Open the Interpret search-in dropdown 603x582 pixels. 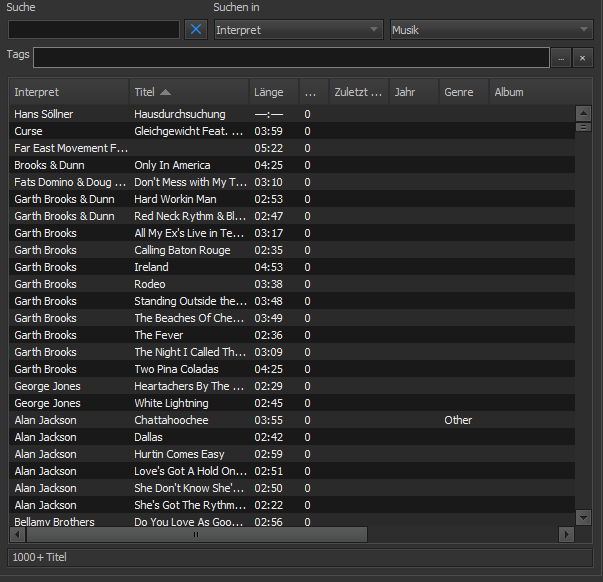(299, 30)
